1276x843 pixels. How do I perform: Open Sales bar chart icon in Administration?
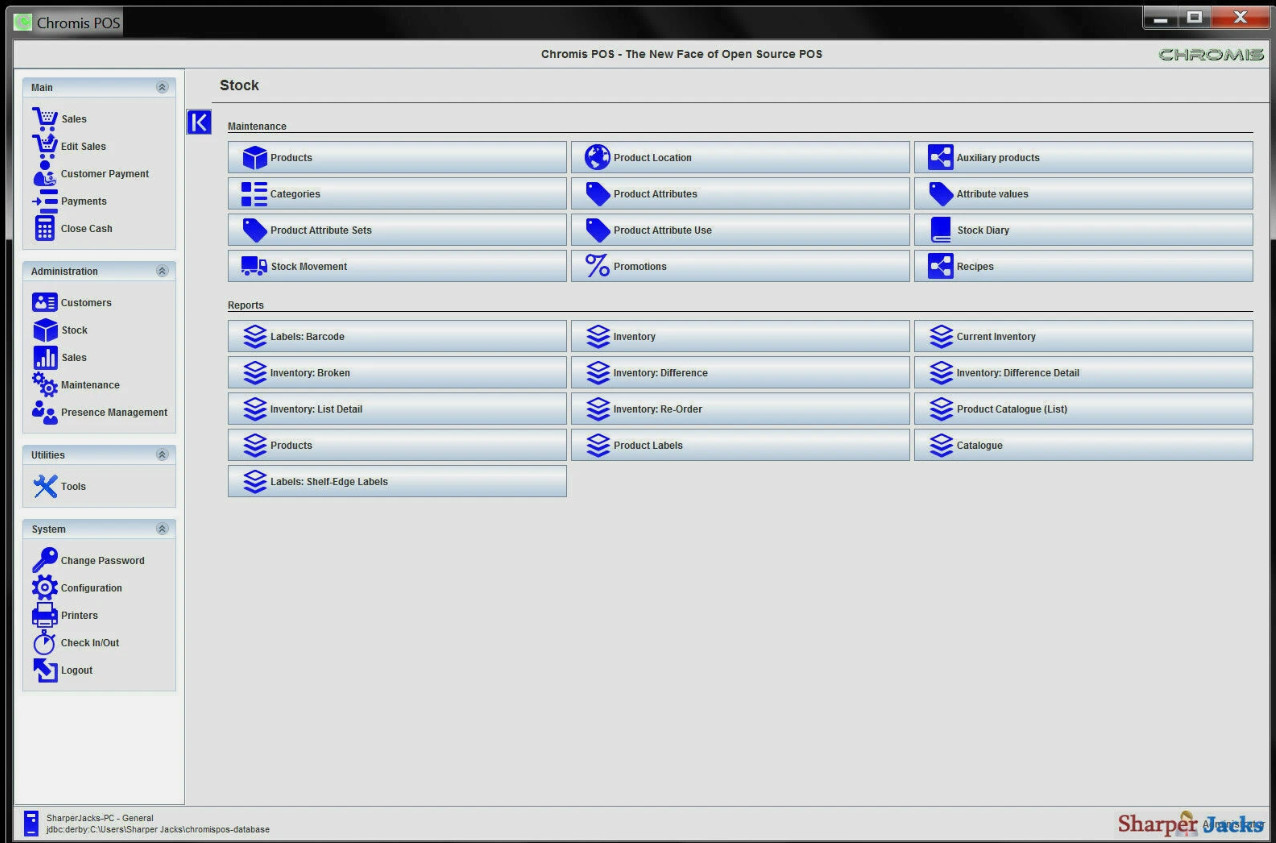pos(45,357)
